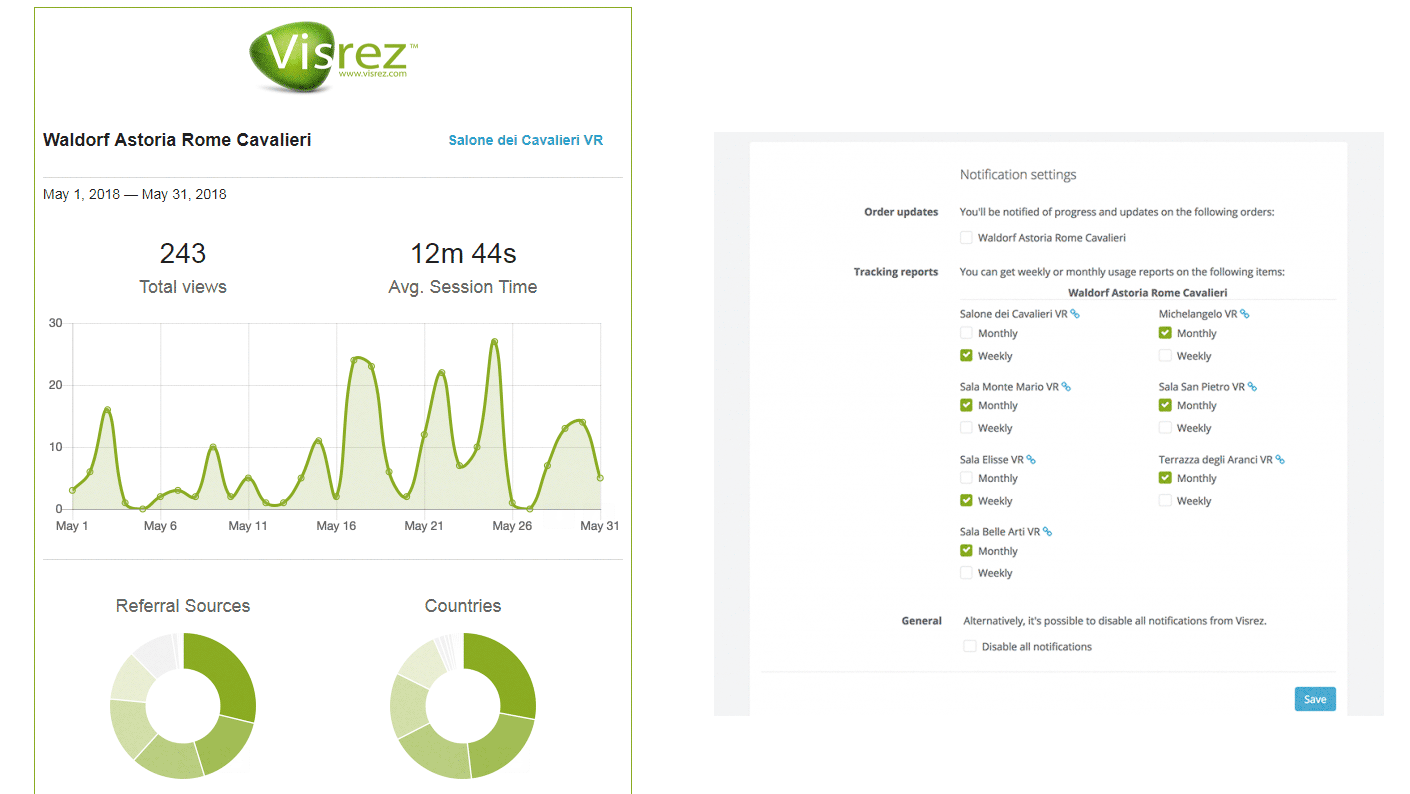
Task: Enable Monthly report for Sala Elisse VR
Action: [x=966, y=478]
